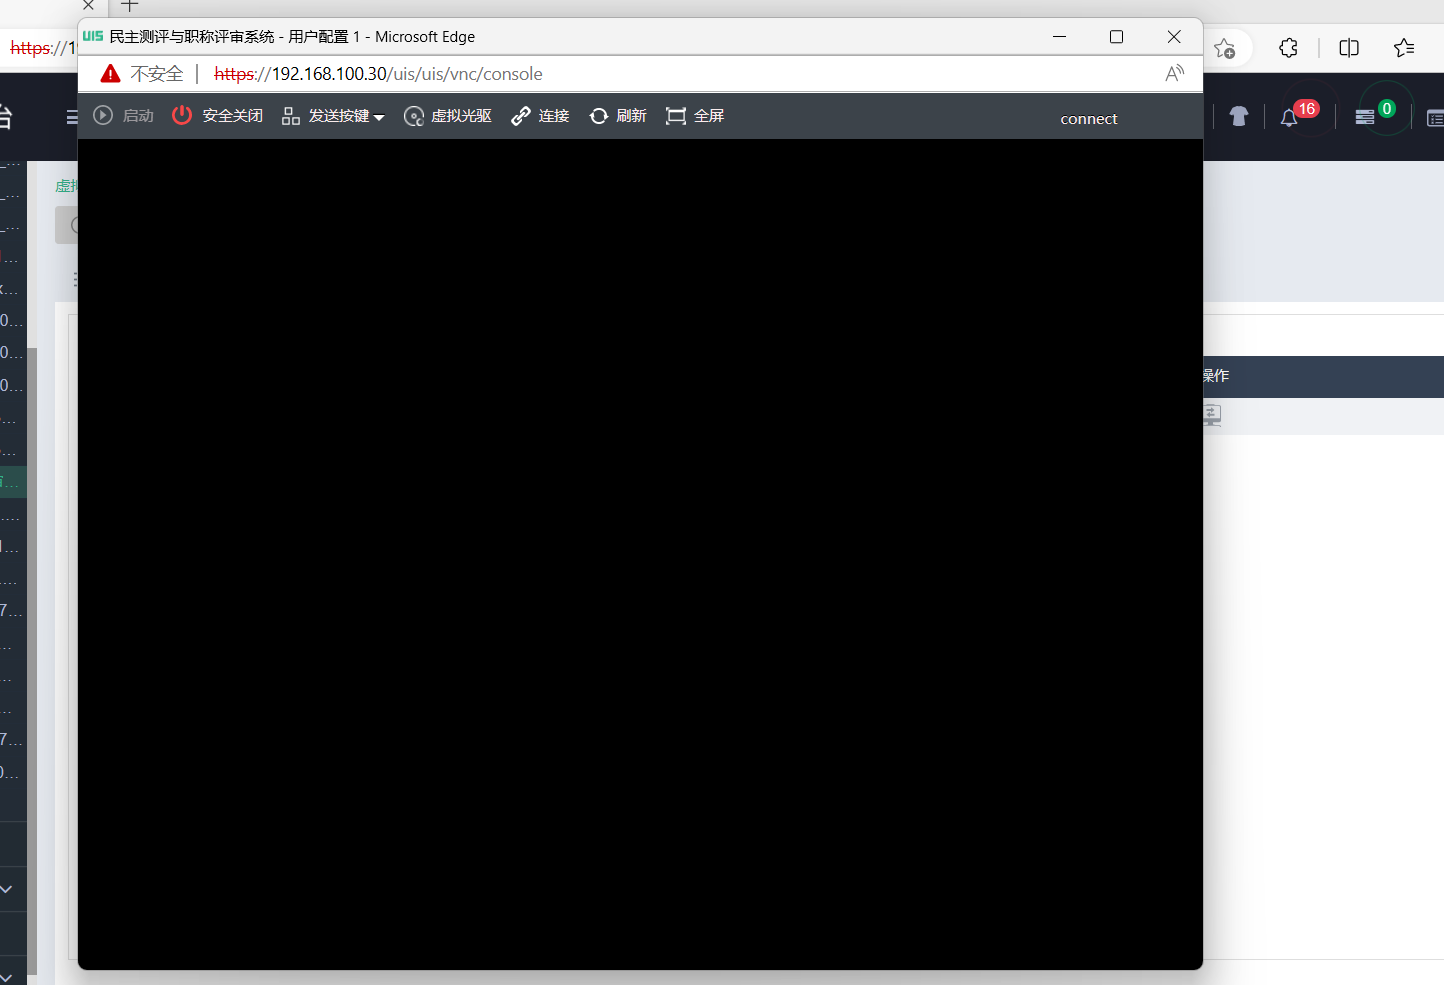The height and width of the screenshot is (985, 1444).
Task: Close the background browser tab
Action: pyautogui.click(x=88, y=6)
